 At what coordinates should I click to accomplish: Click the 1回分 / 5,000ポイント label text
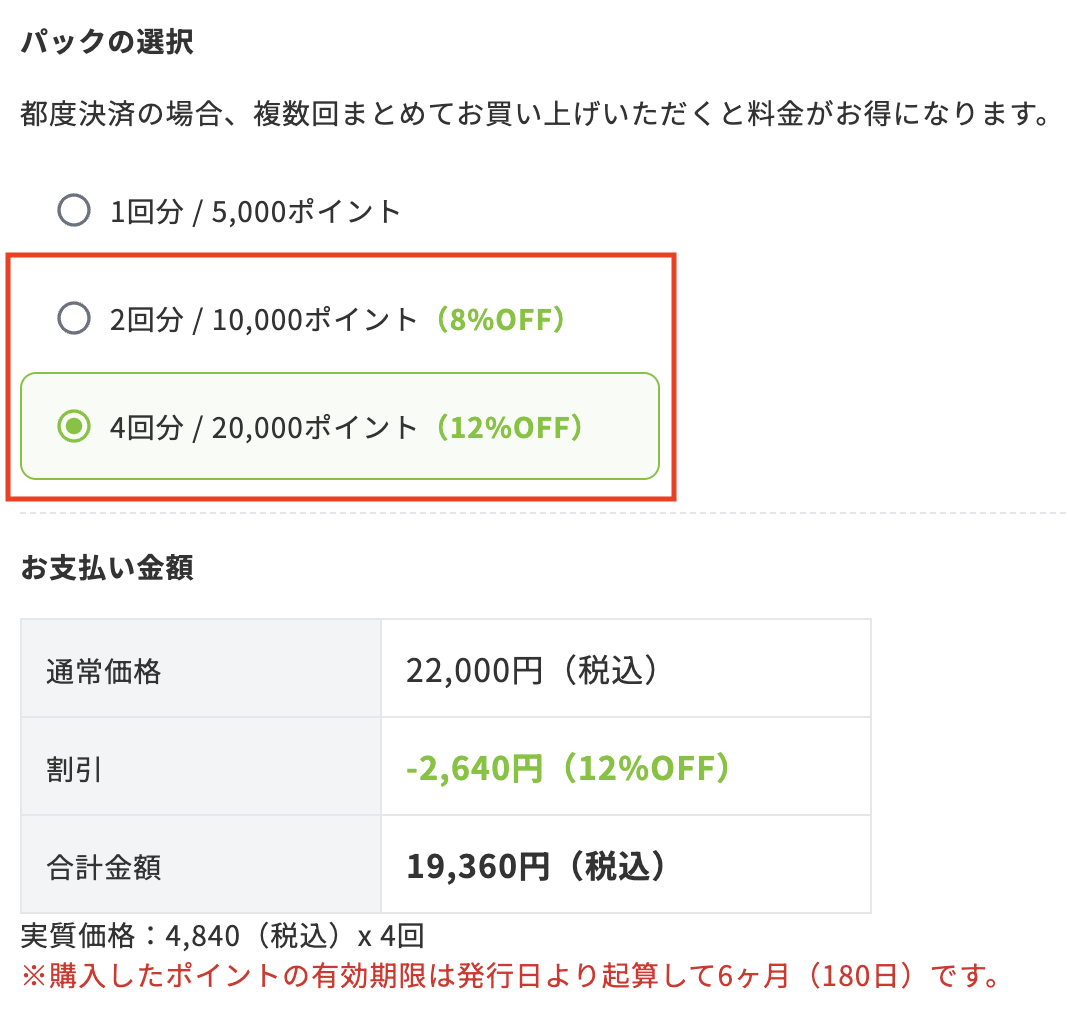[256, 211]
